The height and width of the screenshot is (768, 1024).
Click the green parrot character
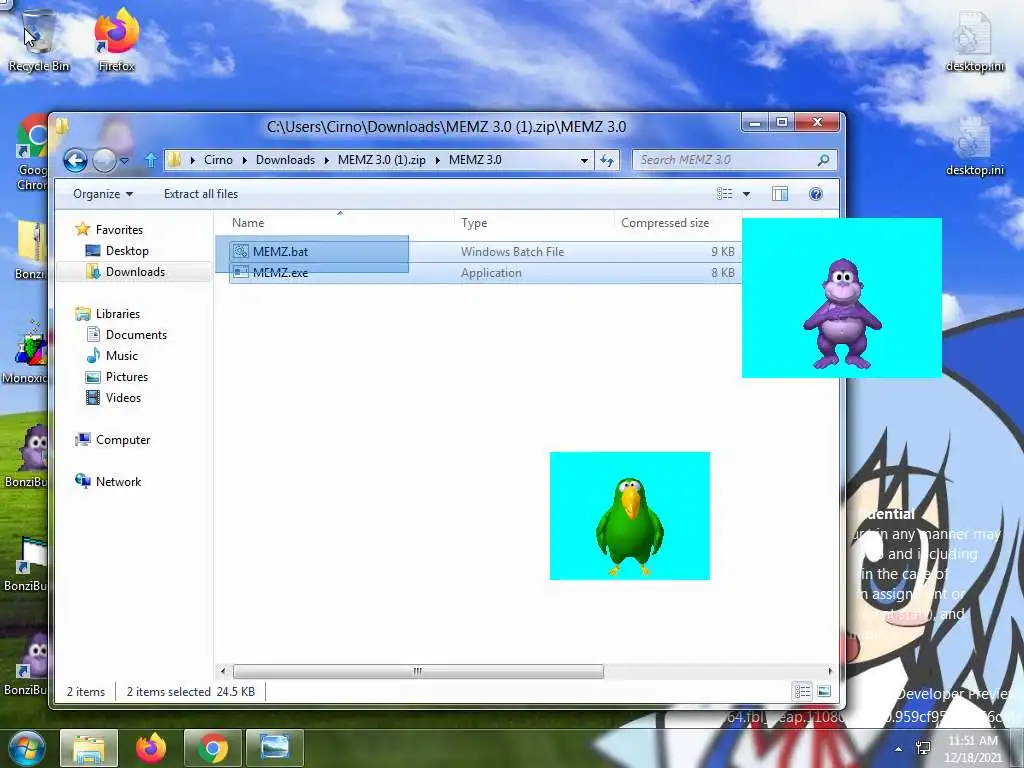[630, 526]
